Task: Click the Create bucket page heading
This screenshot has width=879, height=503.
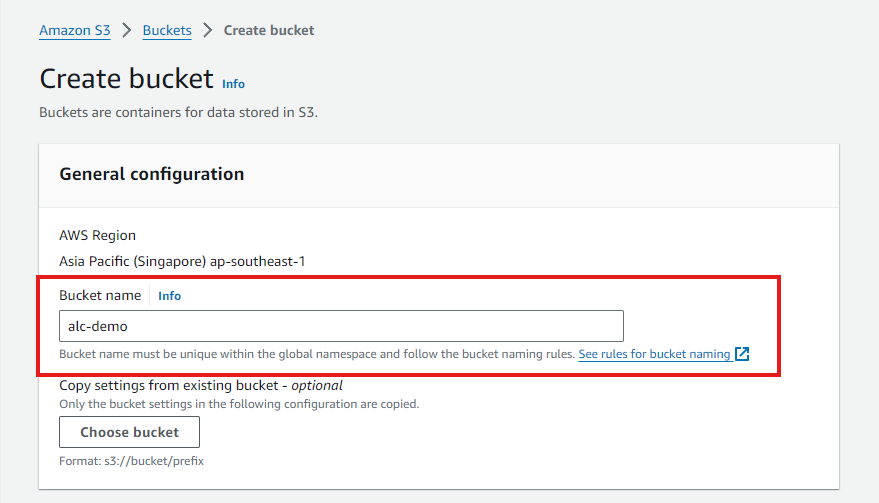Action: pyautogui.click(x=126, y=78)
